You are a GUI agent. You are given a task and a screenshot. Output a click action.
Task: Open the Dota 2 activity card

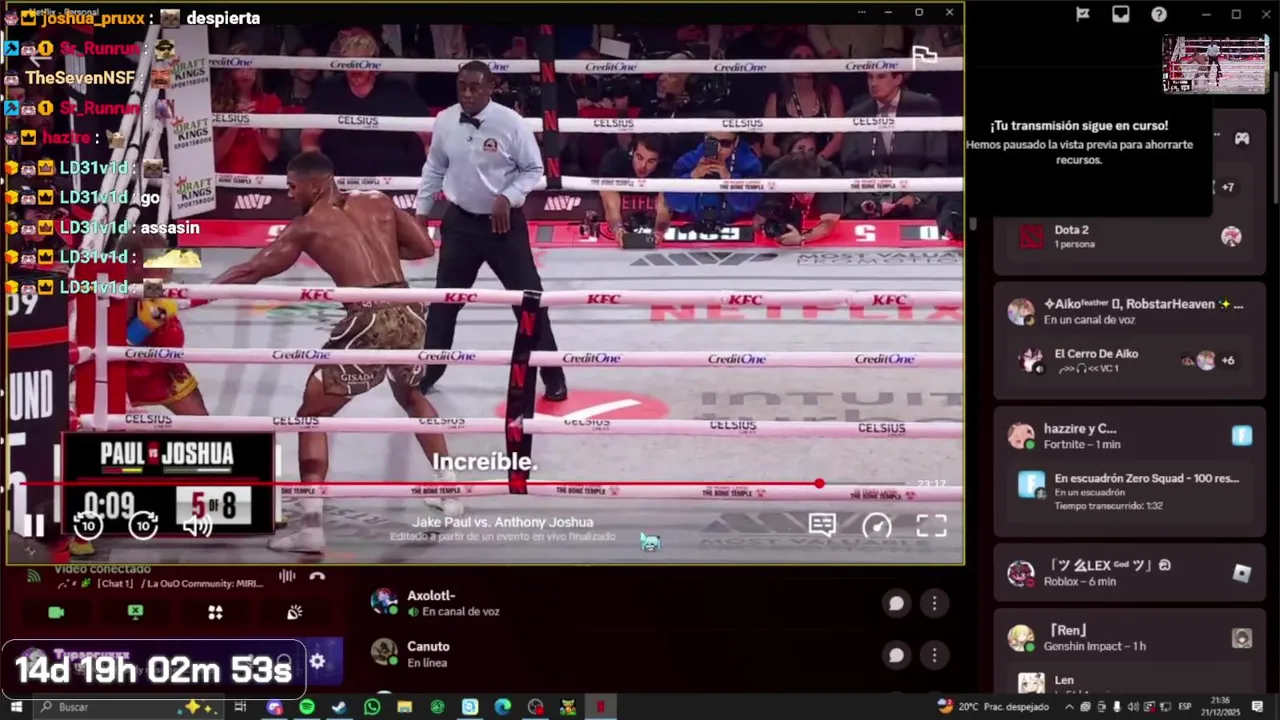click(1130, 236)
